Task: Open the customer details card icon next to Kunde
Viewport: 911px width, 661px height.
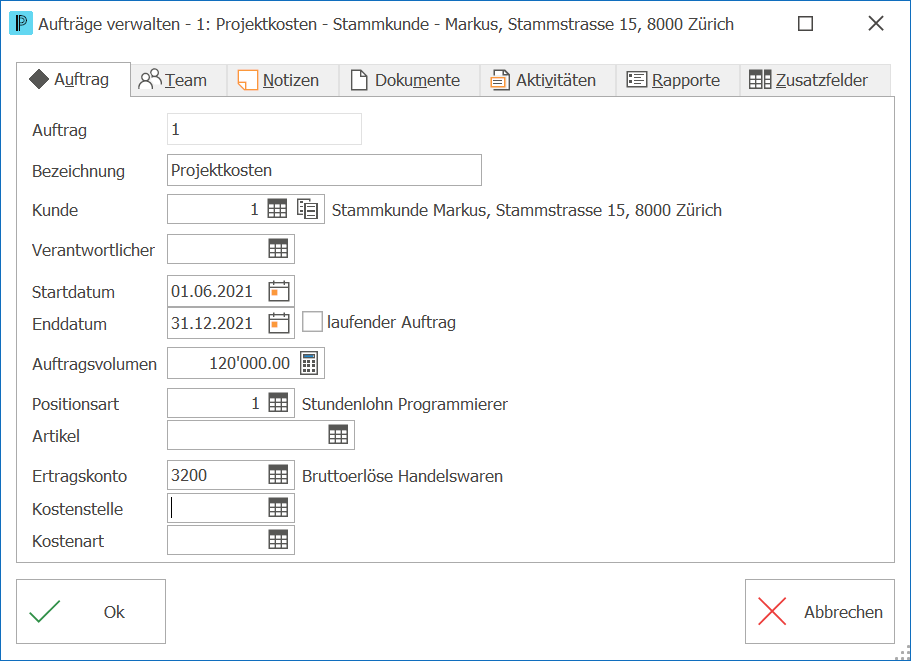Action: click(307, 209)
